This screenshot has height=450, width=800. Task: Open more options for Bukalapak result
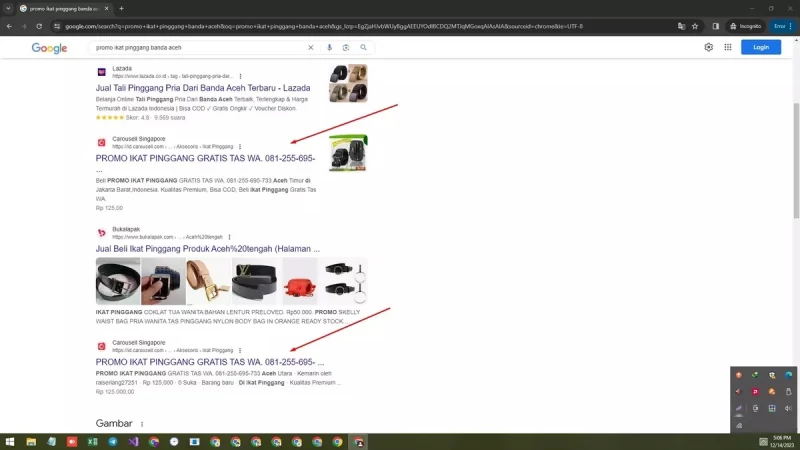click(230, 237)
